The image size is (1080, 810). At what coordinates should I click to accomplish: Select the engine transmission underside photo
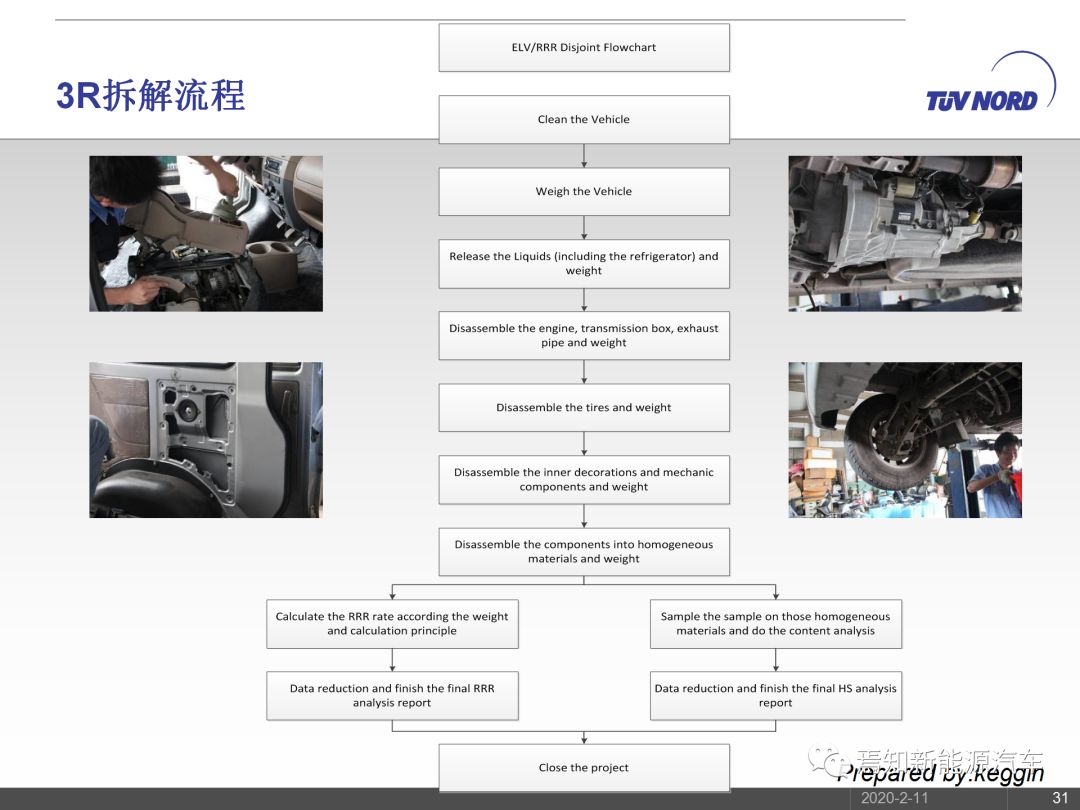point(905,233)
